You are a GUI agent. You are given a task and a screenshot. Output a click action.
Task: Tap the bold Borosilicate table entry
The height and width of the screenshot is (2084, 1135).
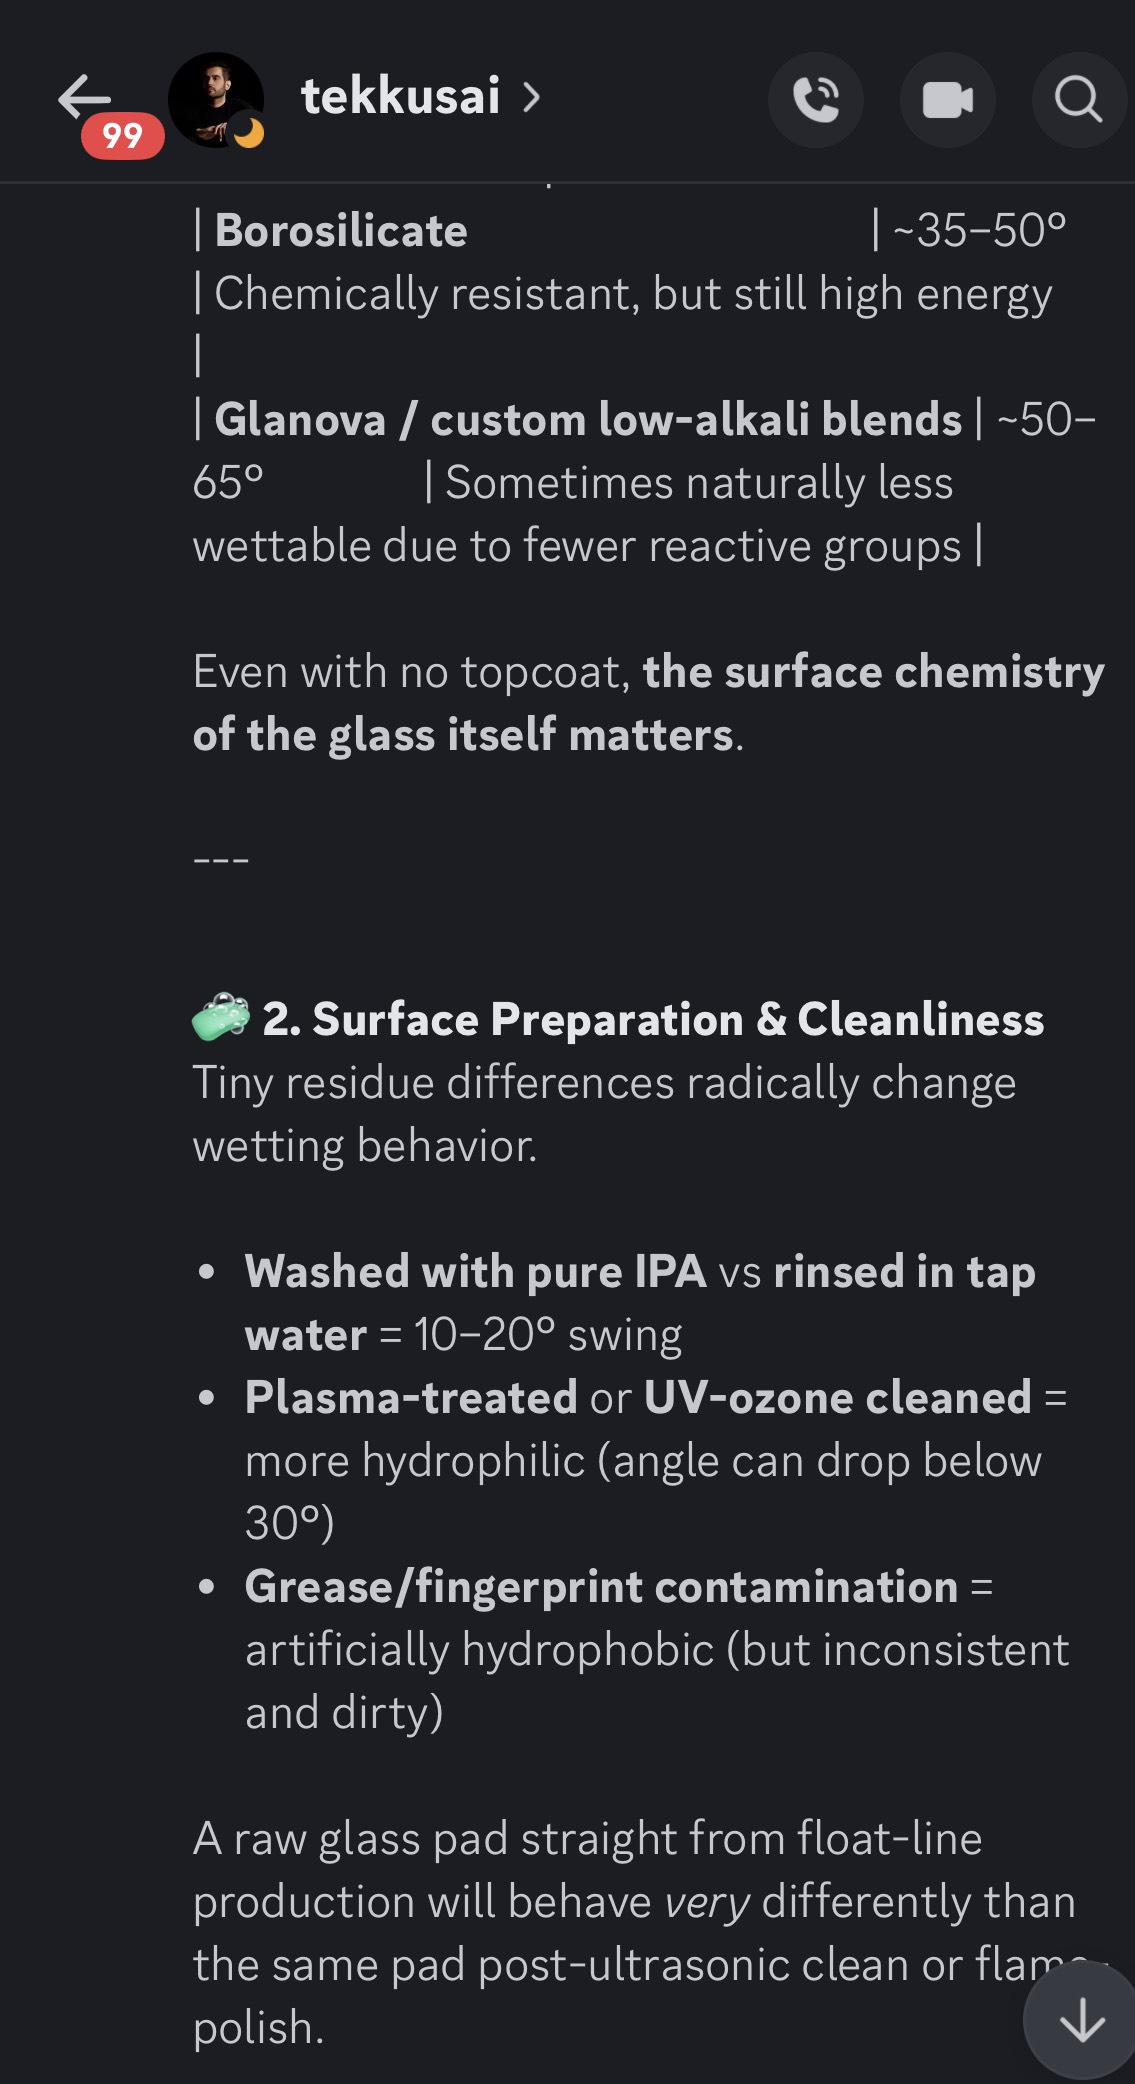341,231
